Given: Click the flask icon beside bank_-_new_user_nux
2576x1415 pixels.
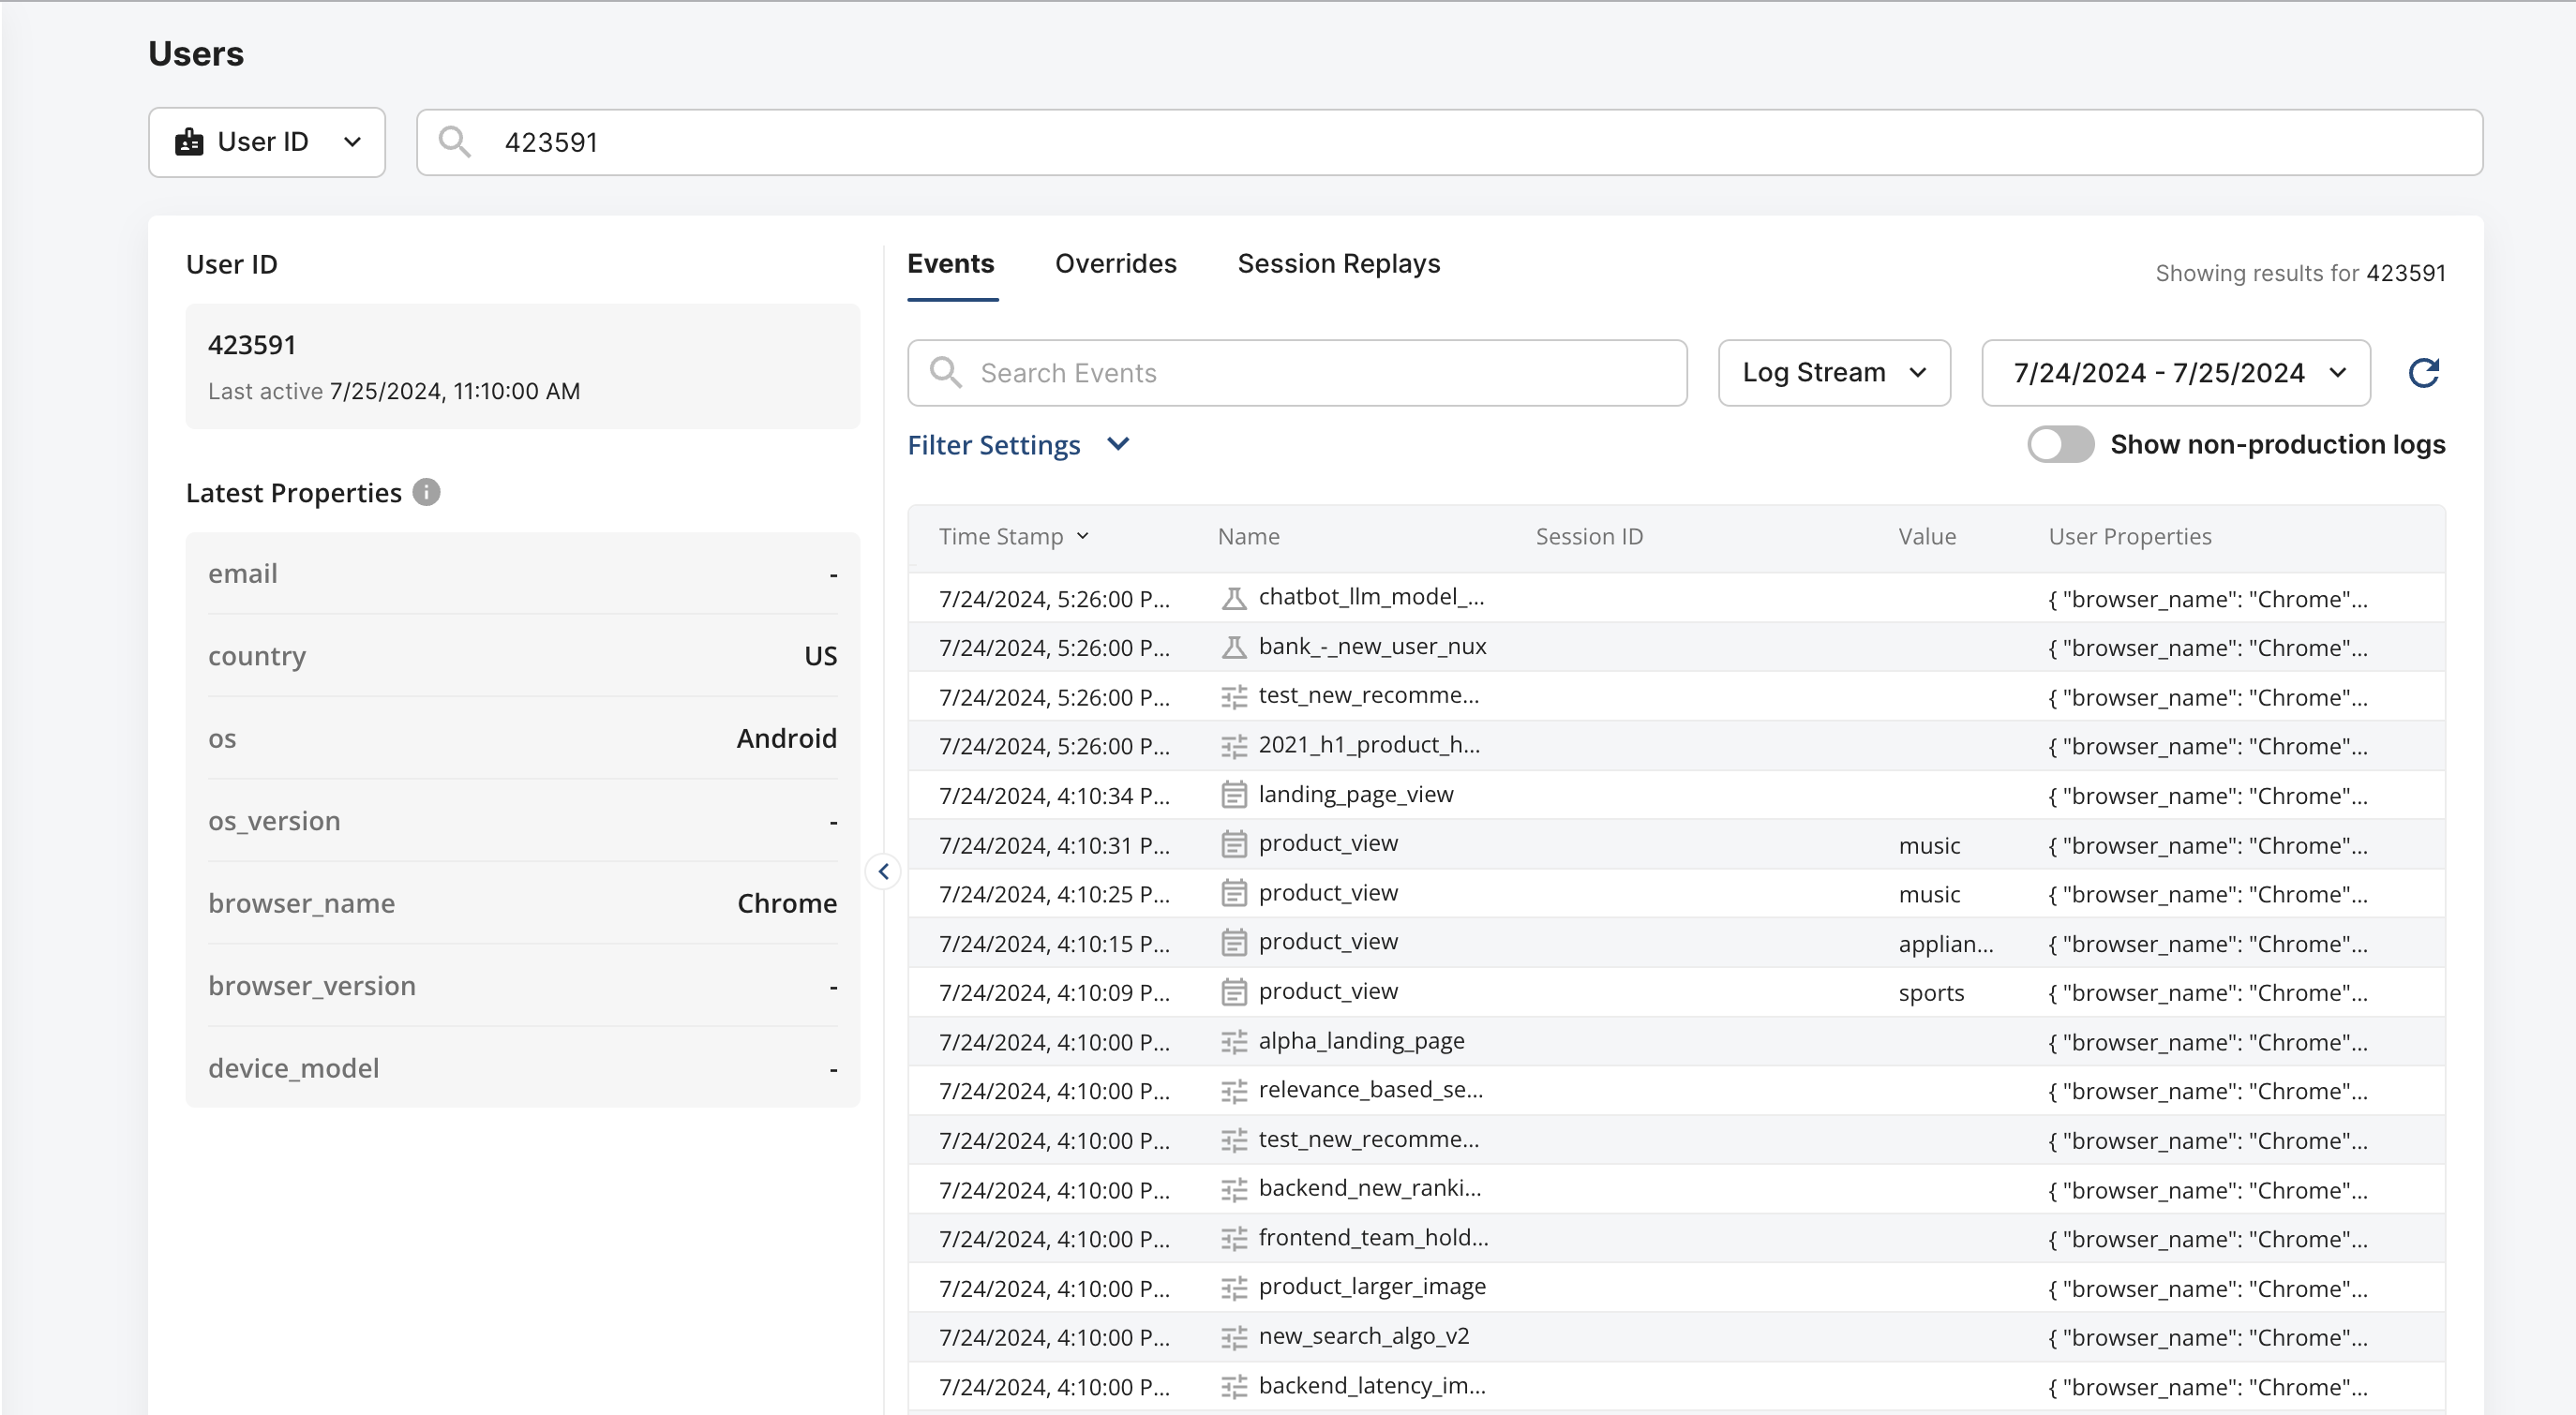Looking at the screenshot, I should tap(1234, 647).
